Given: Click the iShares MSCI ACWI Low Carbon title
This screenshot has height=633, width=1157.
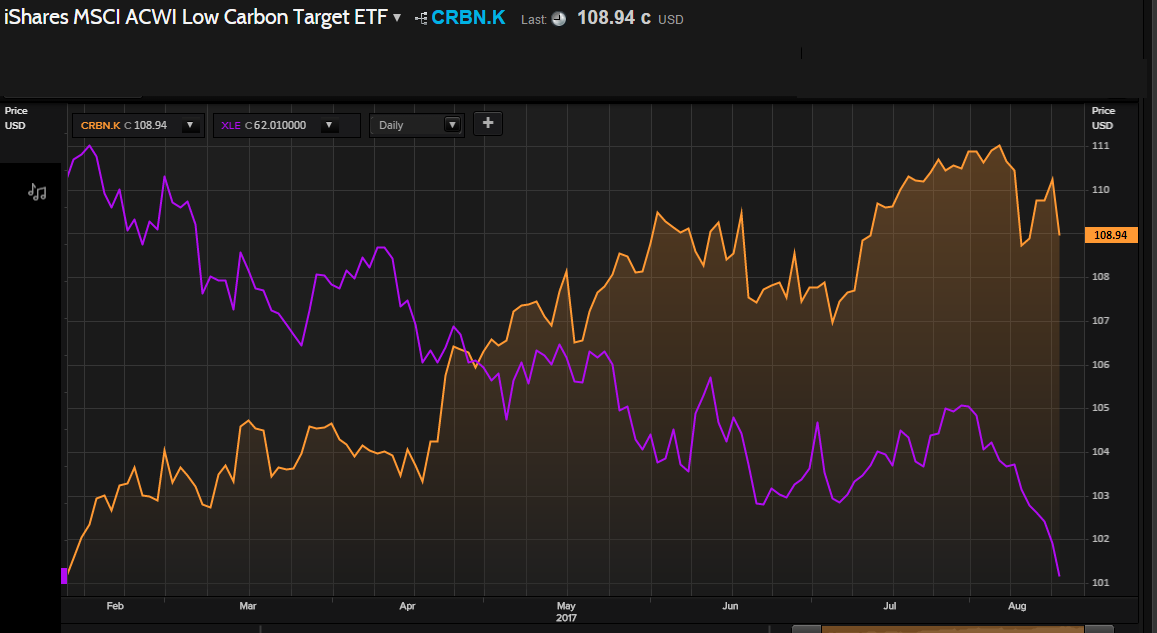Looking at the screenshot, I should 196,18.
